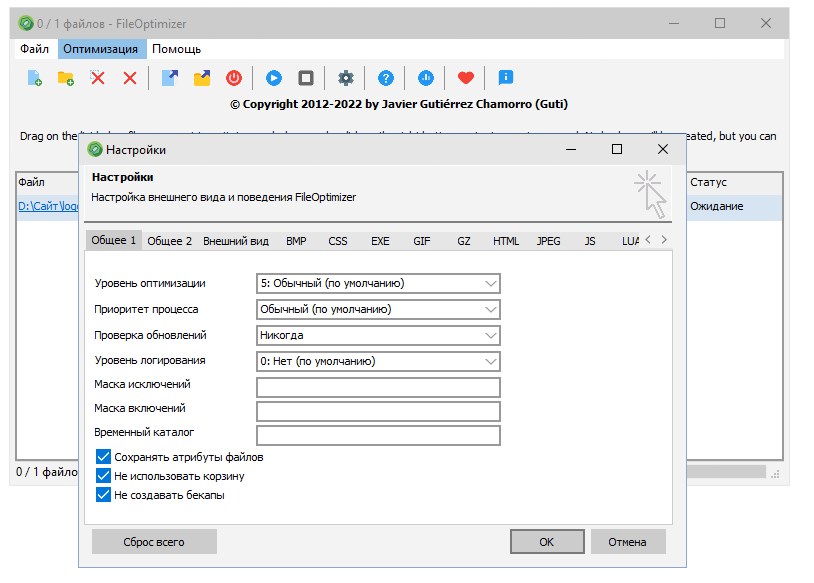Viewport: 814px width, 583px height.
Task: Disable 'Не создавать бекапы' checkbox
Action: (103, 495)
